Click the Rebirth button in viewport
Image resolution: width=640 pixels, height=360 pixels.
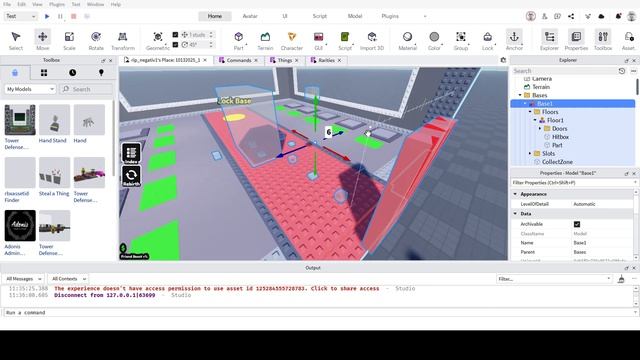coord(131,176)
